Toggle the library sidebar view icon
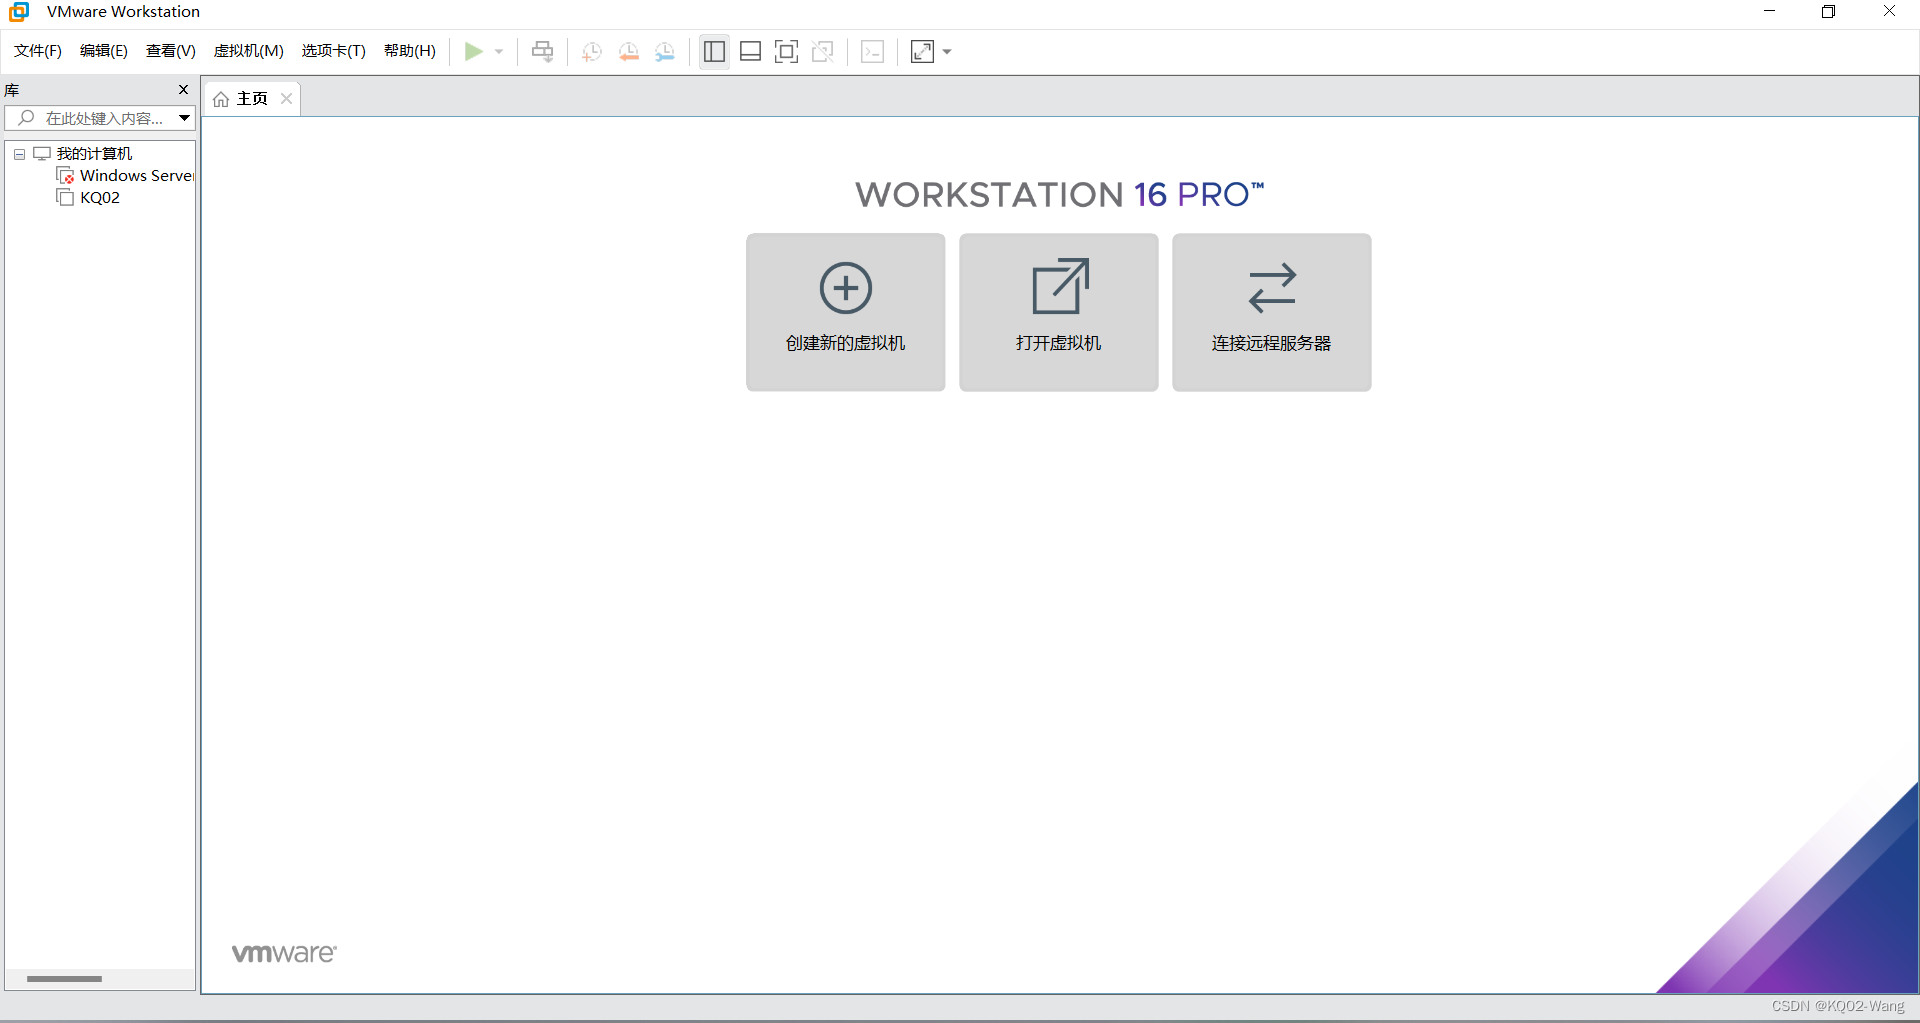The height and width of the screenshot is (1023, 1920). point(714,51)
